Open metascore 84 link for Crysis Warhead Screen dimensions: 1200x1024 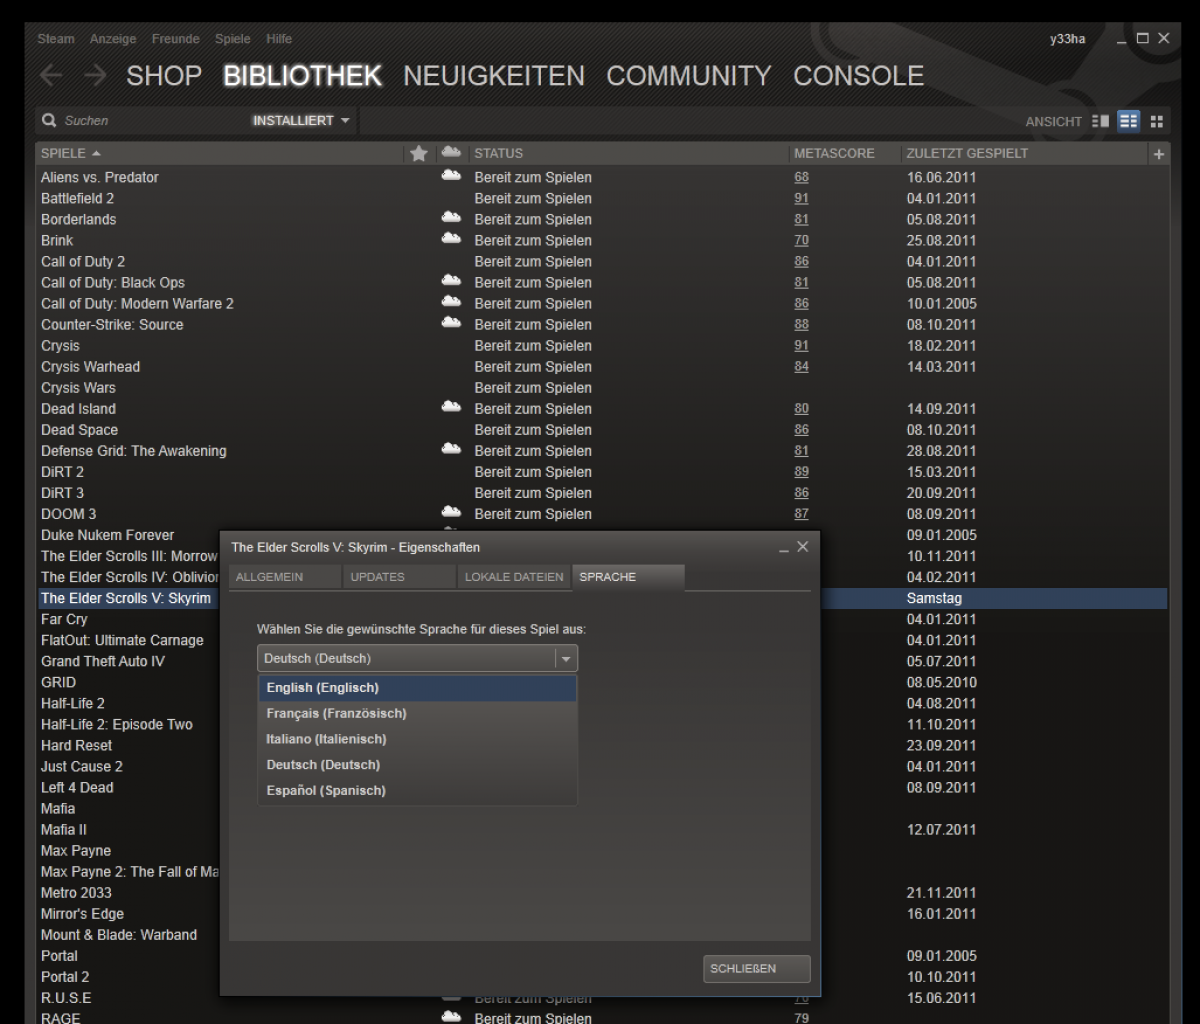click(801, 366)
